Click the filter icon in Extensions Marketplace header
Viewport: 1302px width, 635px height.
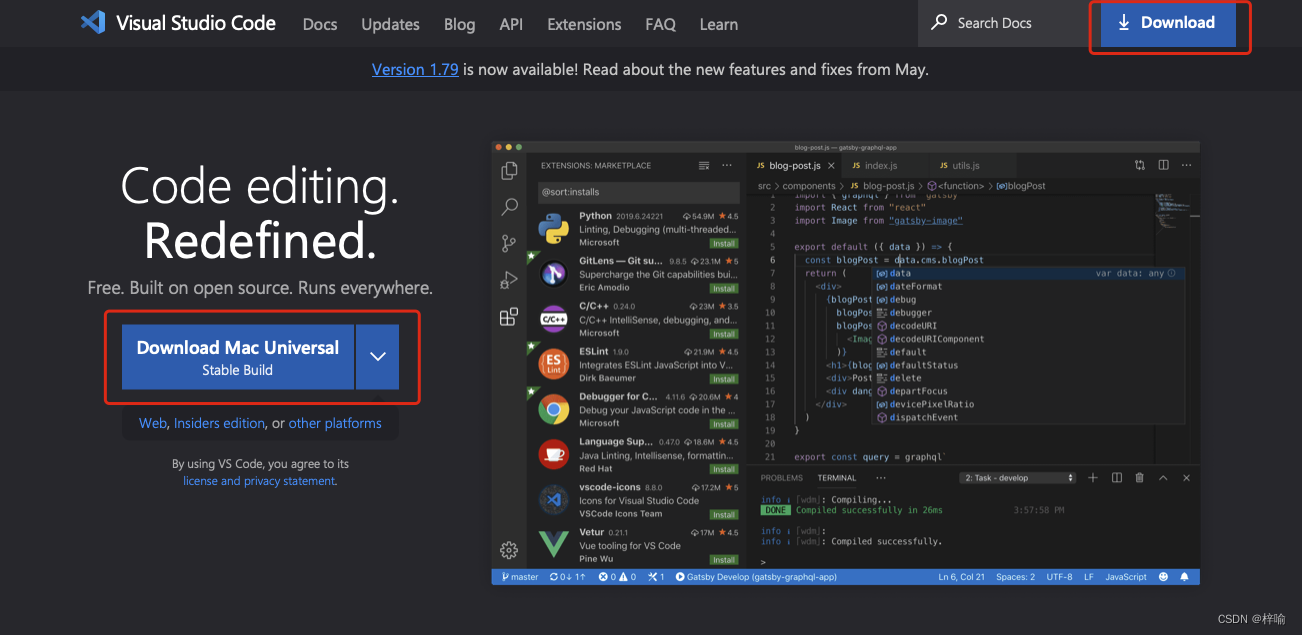(x=704, y=165)
